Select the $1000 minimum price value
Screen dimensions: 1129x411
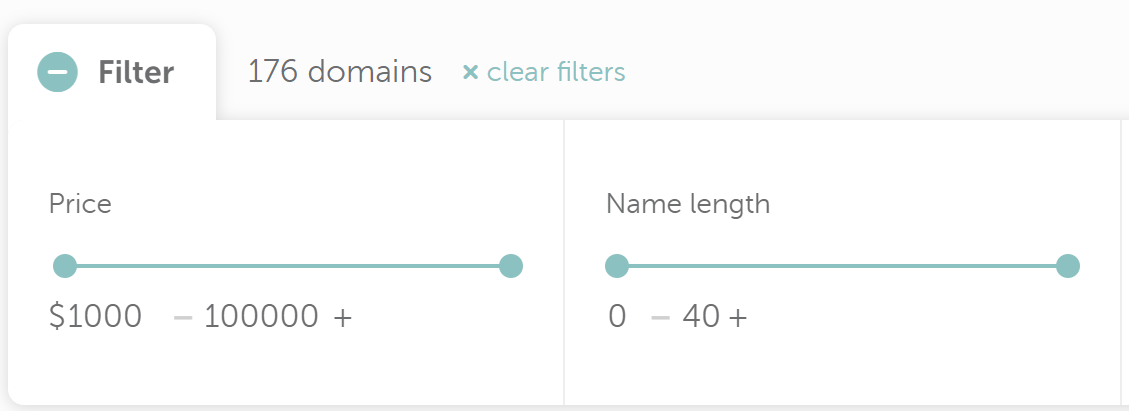(96, 317)
